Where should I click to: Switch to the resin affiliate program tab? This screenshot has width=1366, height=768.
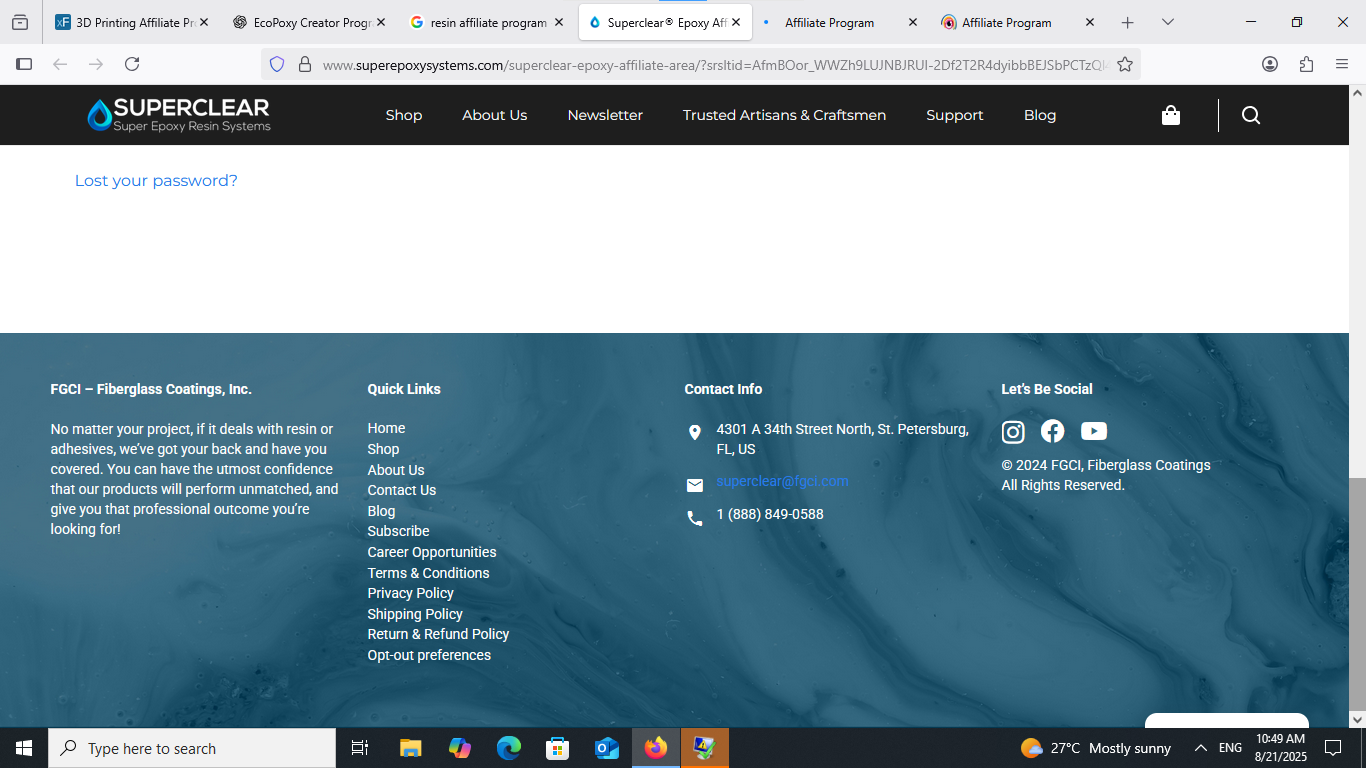tap(487, 22)
